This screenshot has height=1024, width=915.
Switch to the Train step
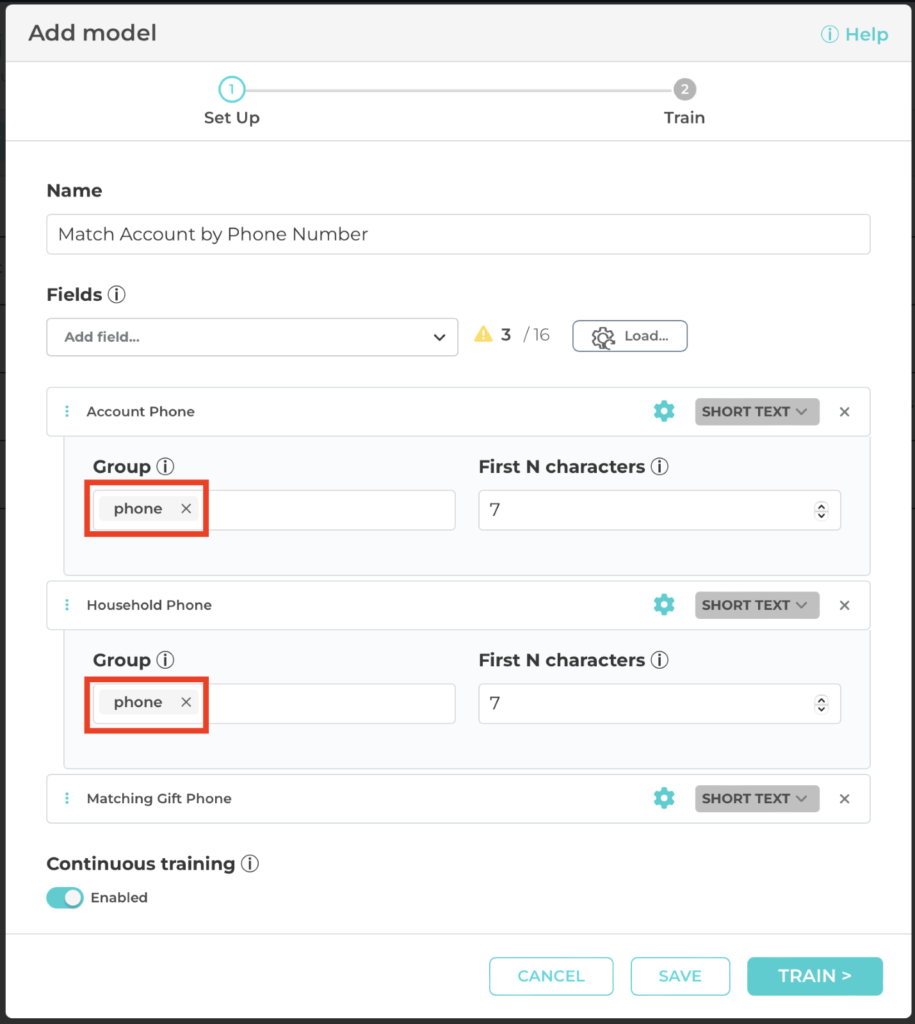(684, 89)
